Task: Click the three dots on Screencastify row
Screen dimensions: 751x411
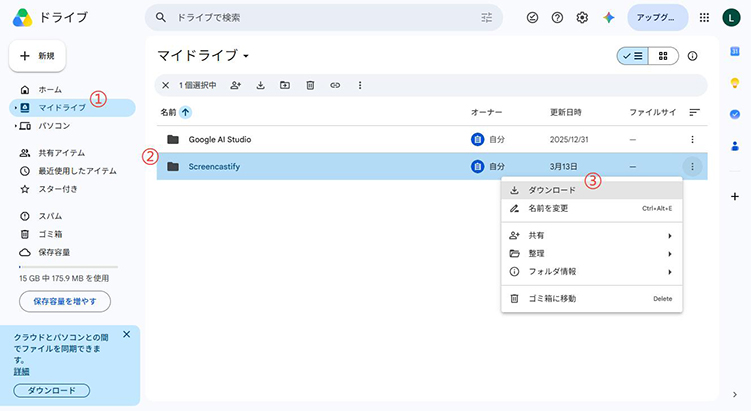Action: (x=692, y=167)
